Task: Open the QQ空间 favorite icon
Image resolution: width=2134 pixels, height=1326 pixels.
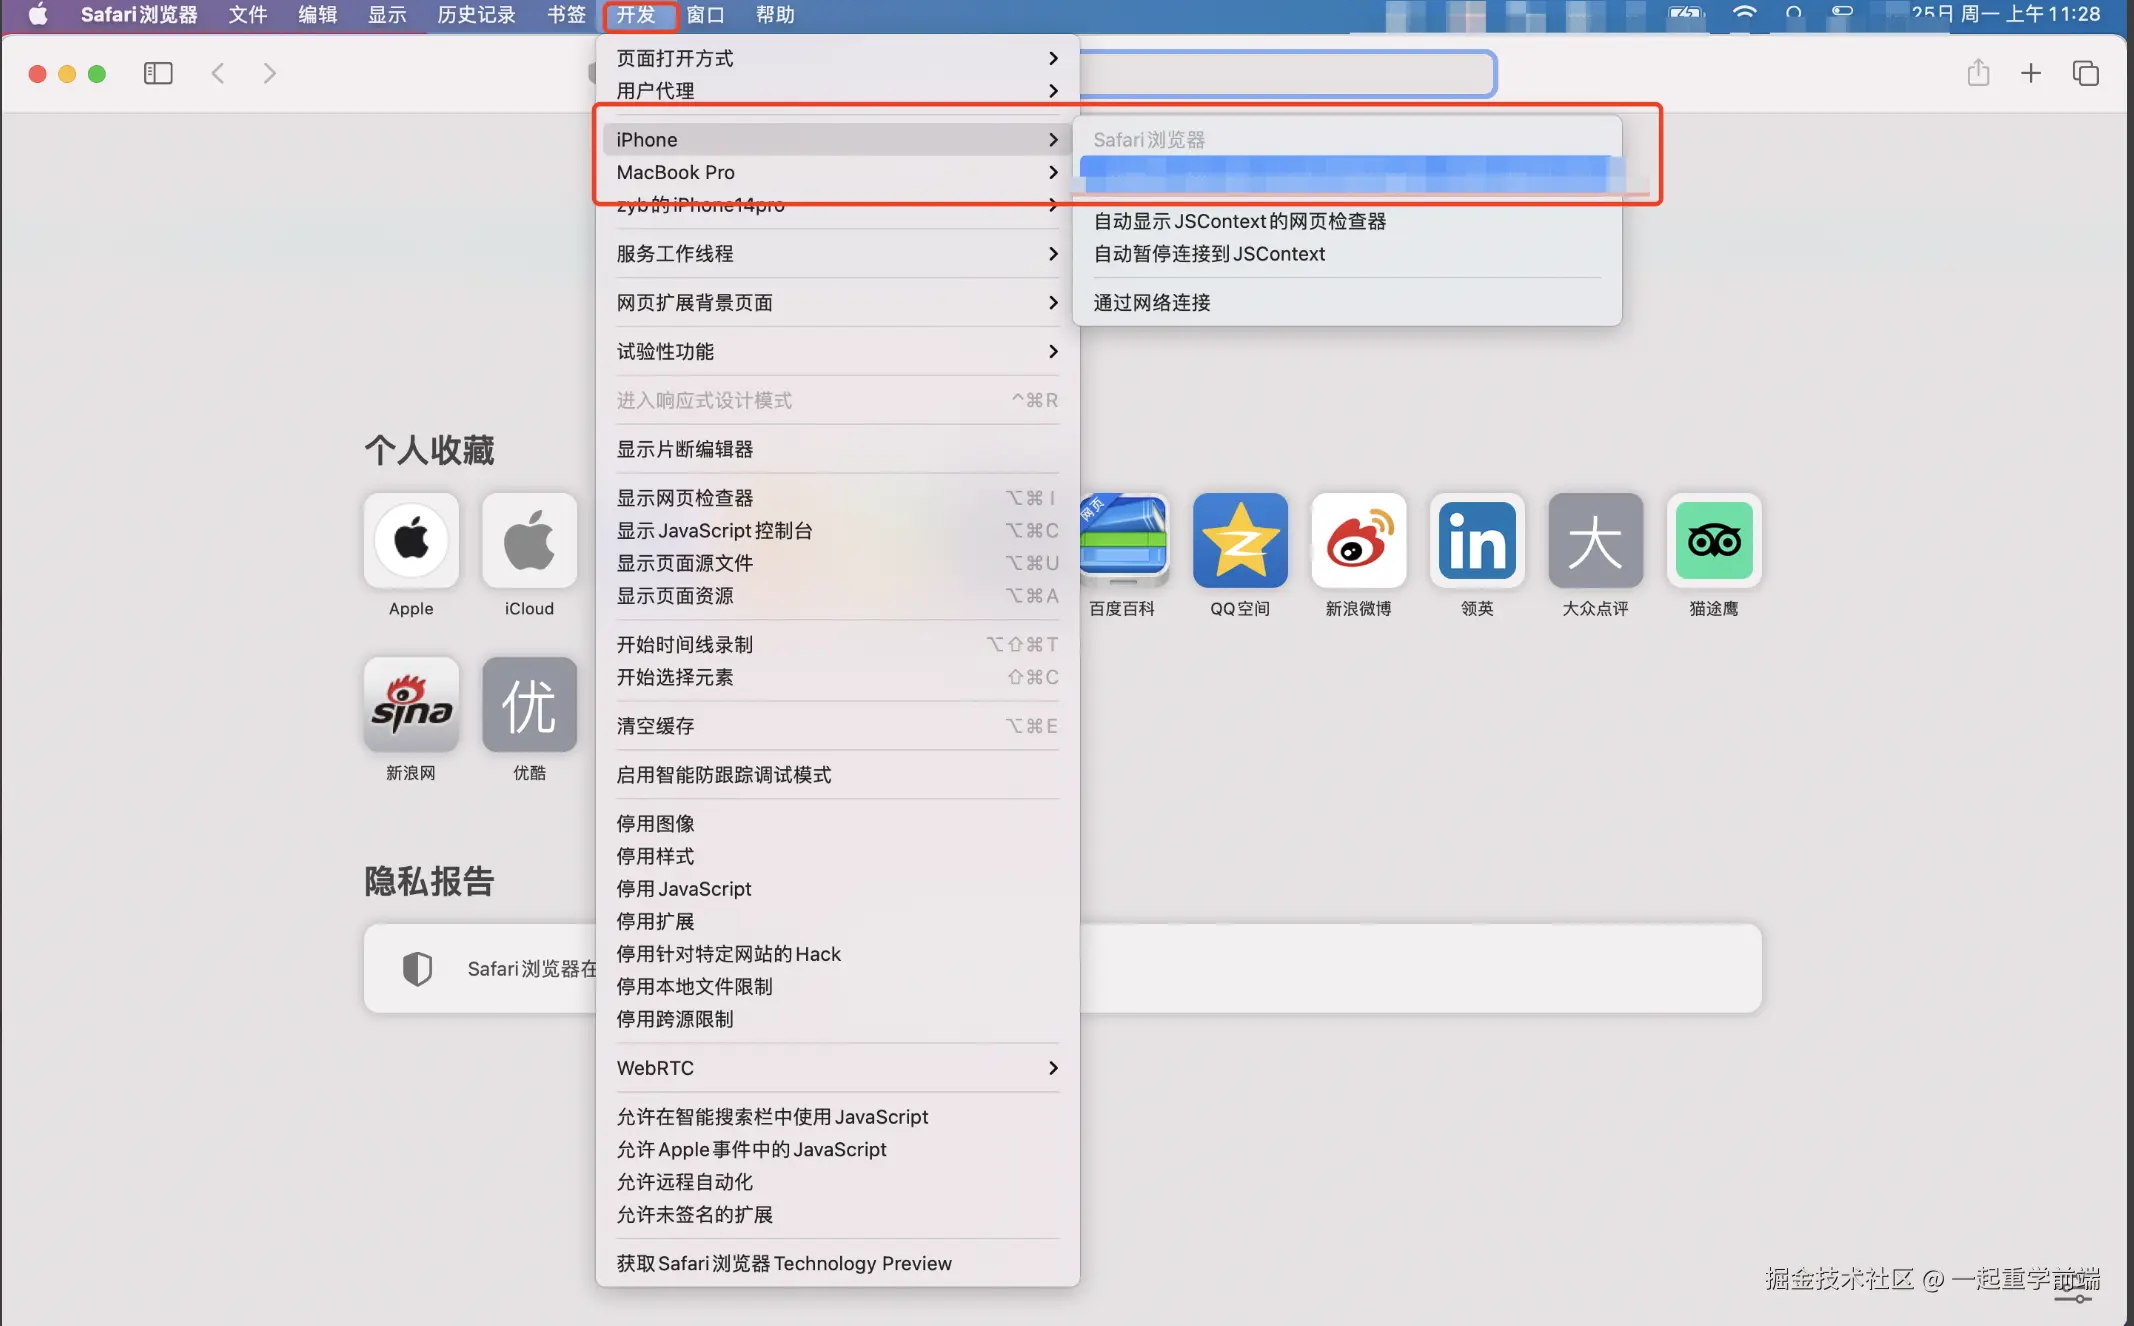Action: coord(1239,540)
